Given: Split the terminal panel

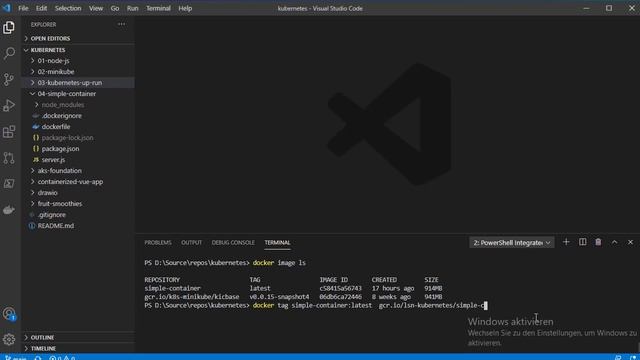Looking at the screenshot, I should point(582,242).
